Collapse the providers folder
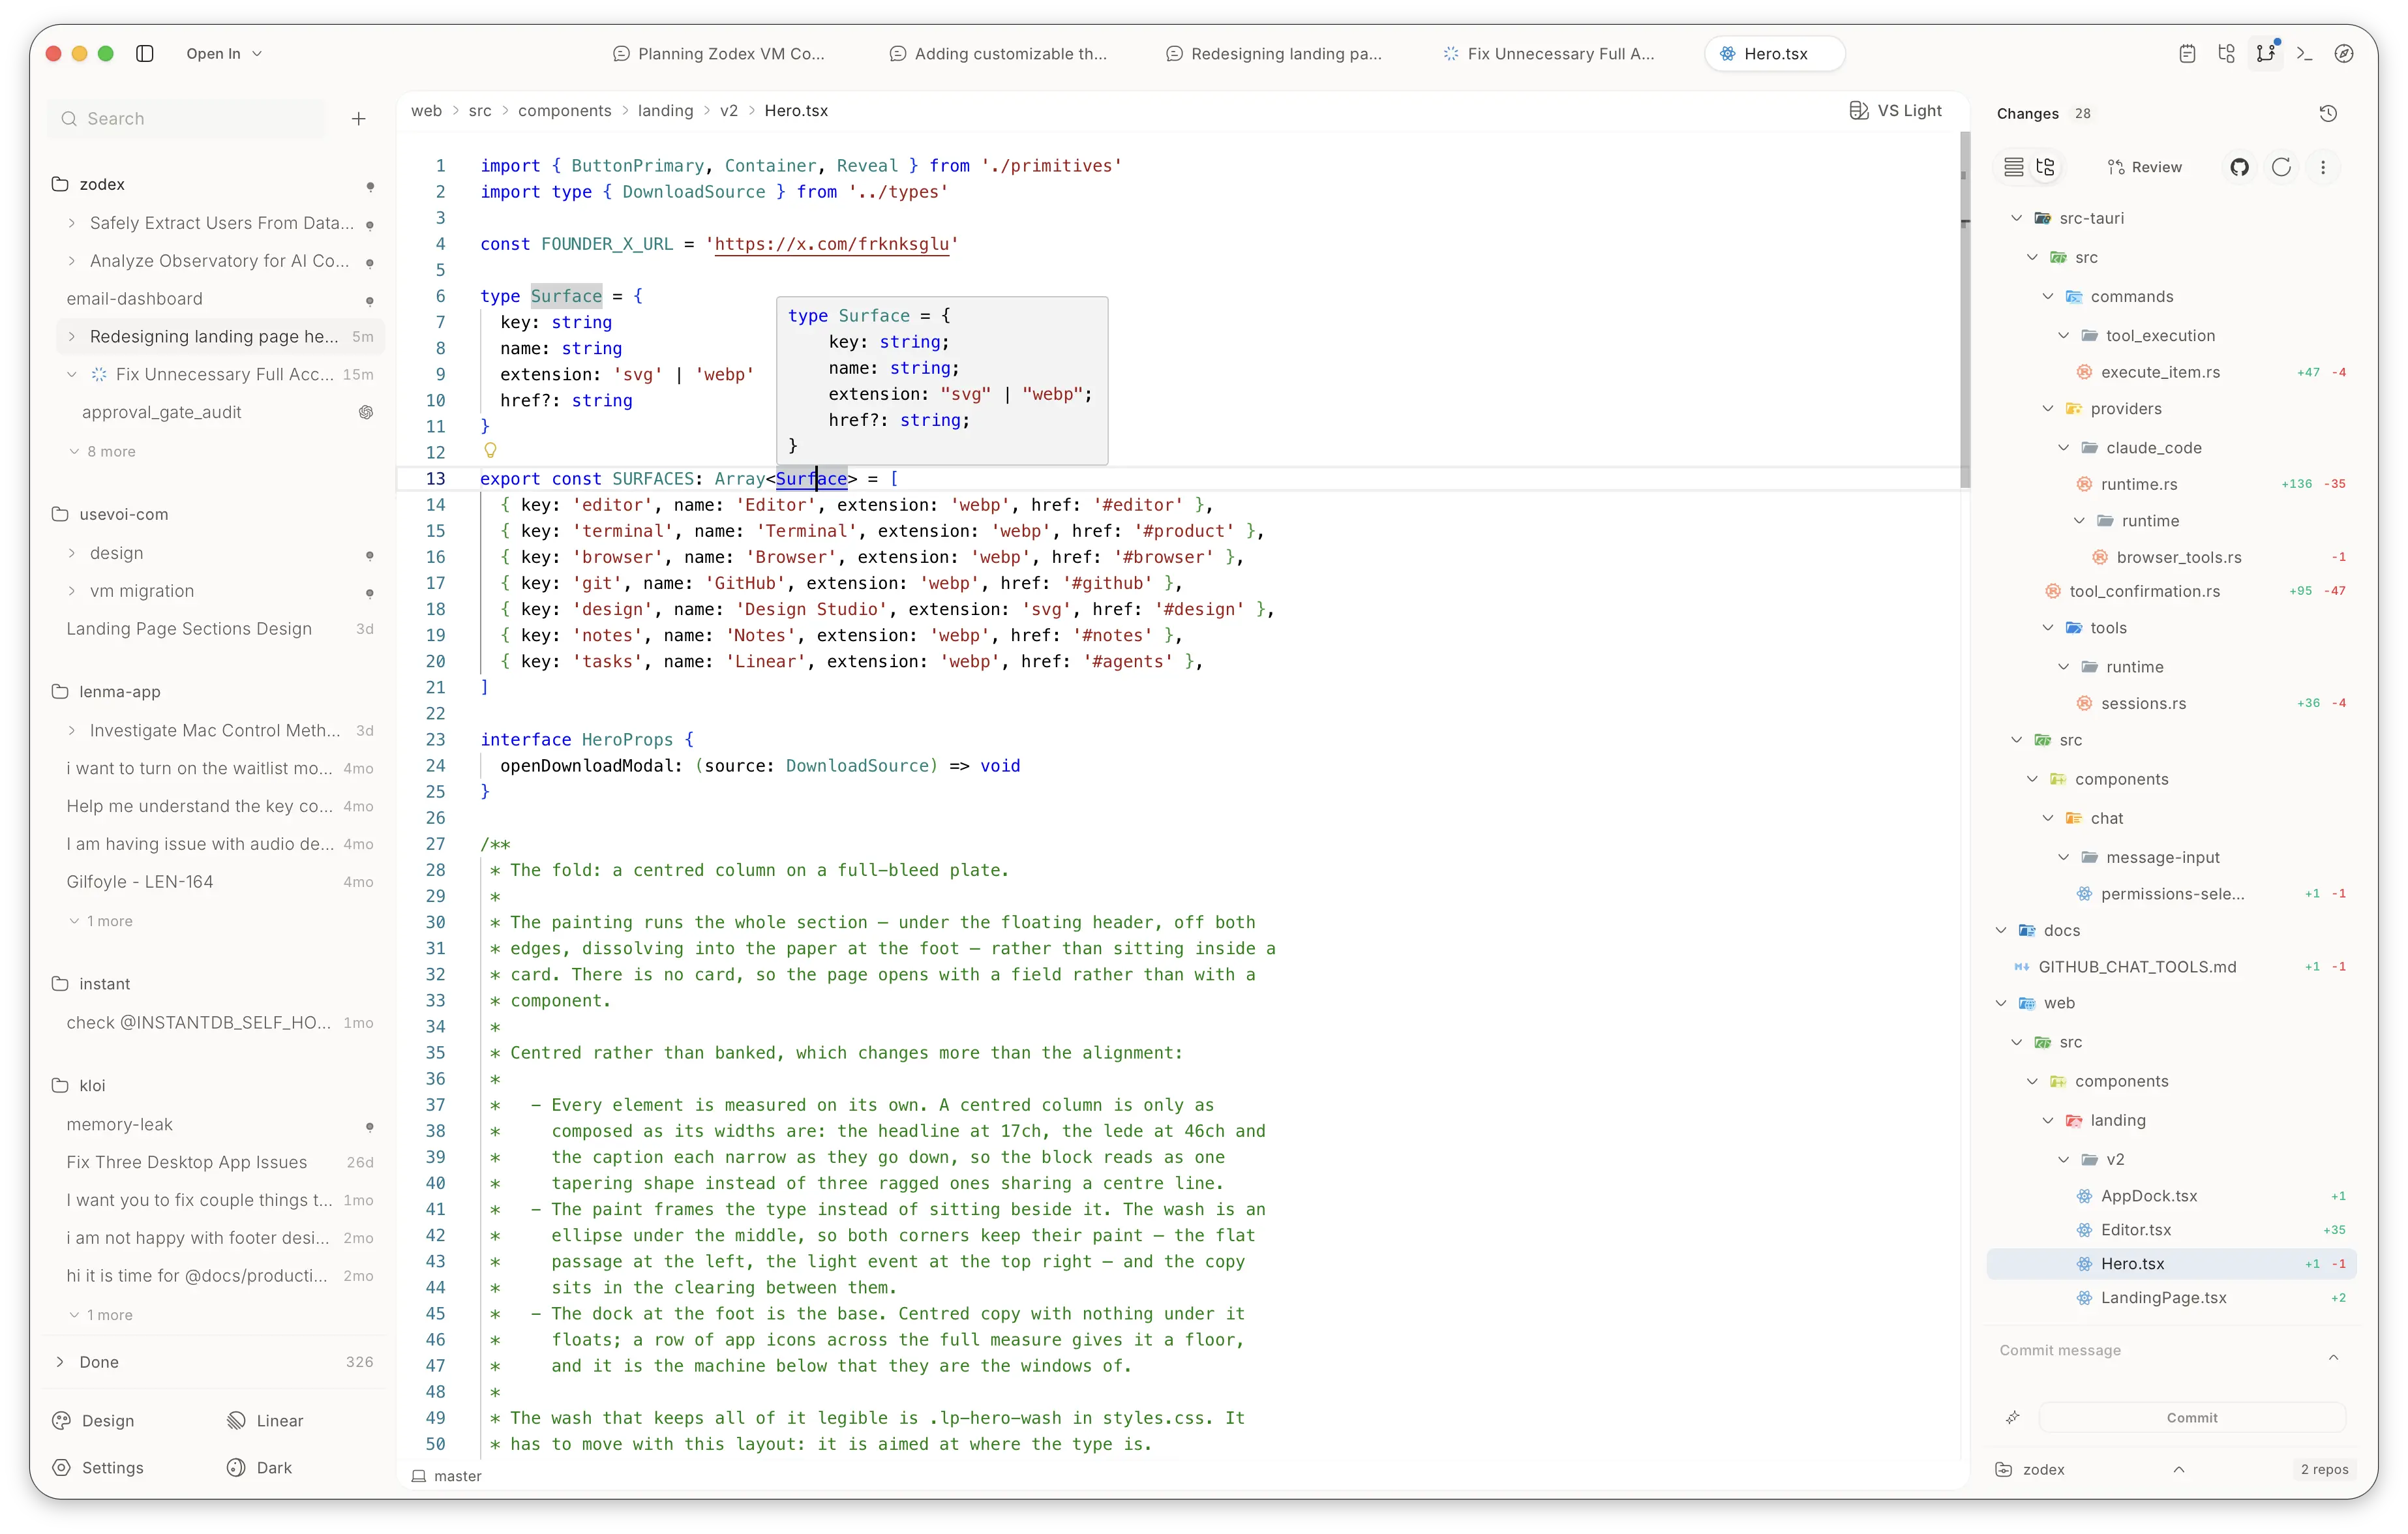The image size is (2408, 1534). pos(2048,408)
